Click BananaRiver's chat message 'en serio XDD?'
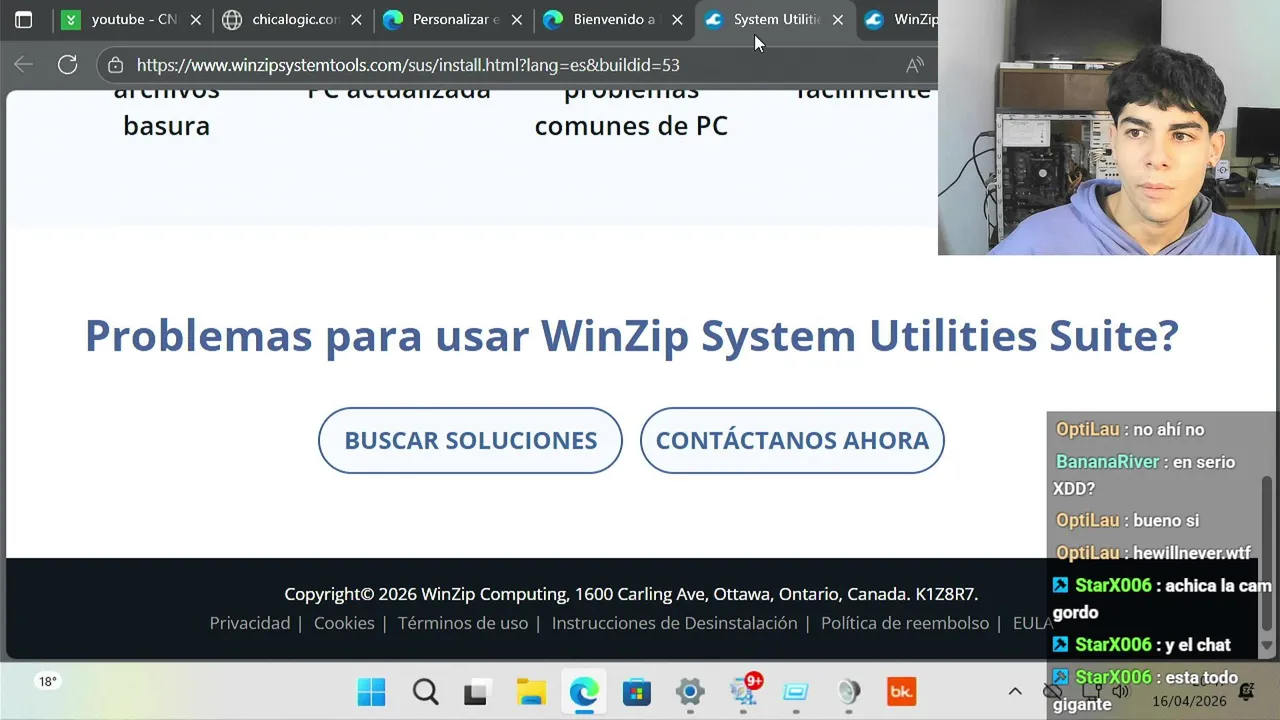The width and height of the screenshot is (1280, 720). (x=1145, y=475)
